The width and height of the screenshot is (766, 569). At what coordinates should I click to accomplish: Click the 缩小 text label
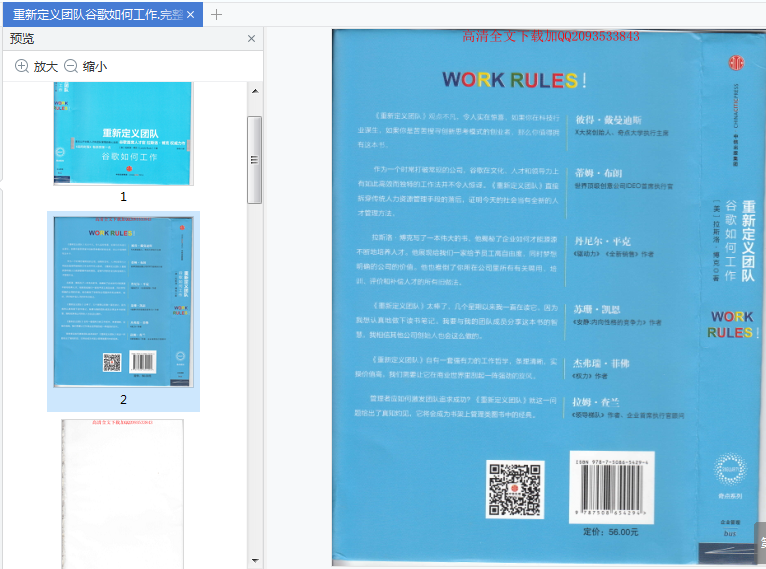pos(95,66)
